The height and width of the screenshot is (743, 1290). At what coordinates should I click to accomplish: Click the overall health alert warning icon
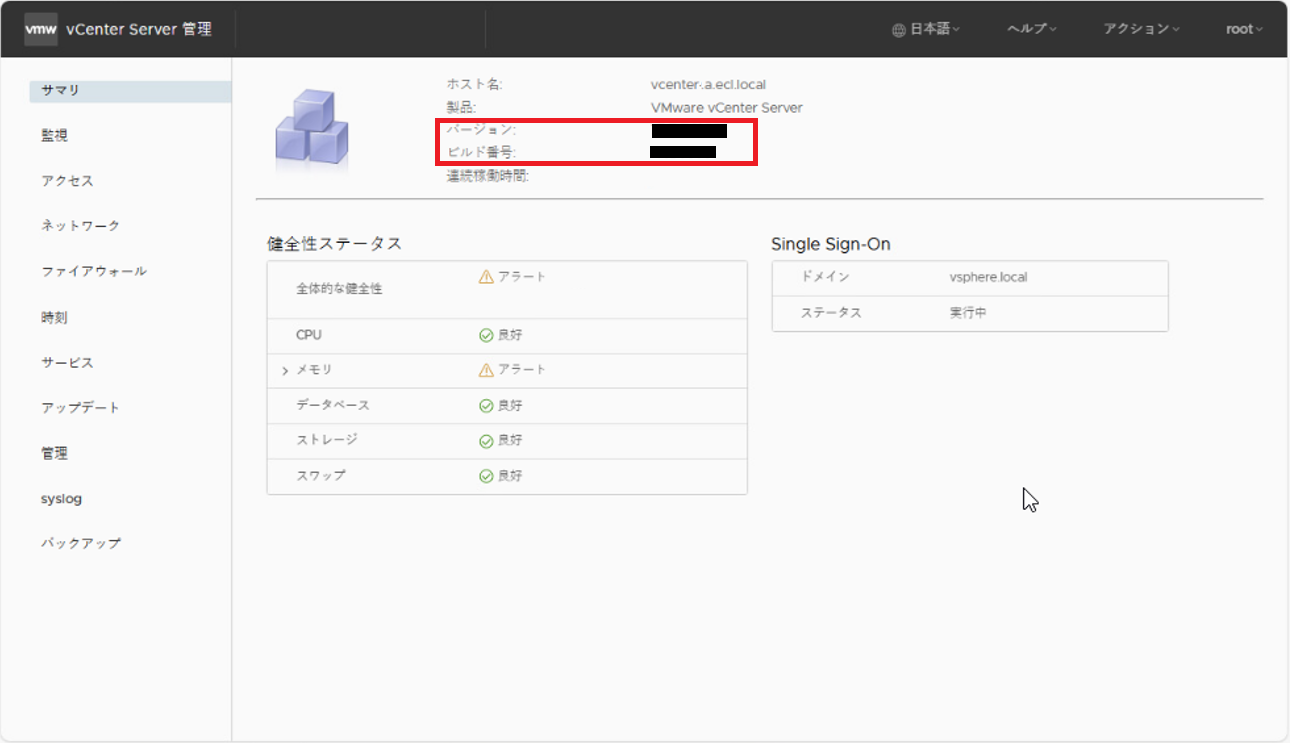486,277
